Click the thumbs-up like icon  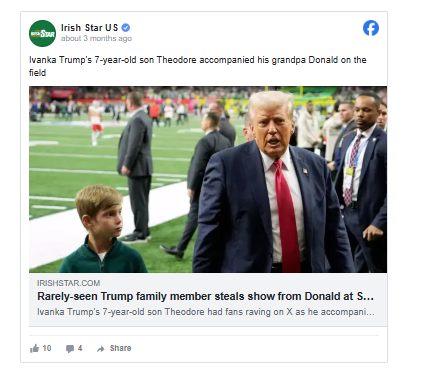pos(34,349)
